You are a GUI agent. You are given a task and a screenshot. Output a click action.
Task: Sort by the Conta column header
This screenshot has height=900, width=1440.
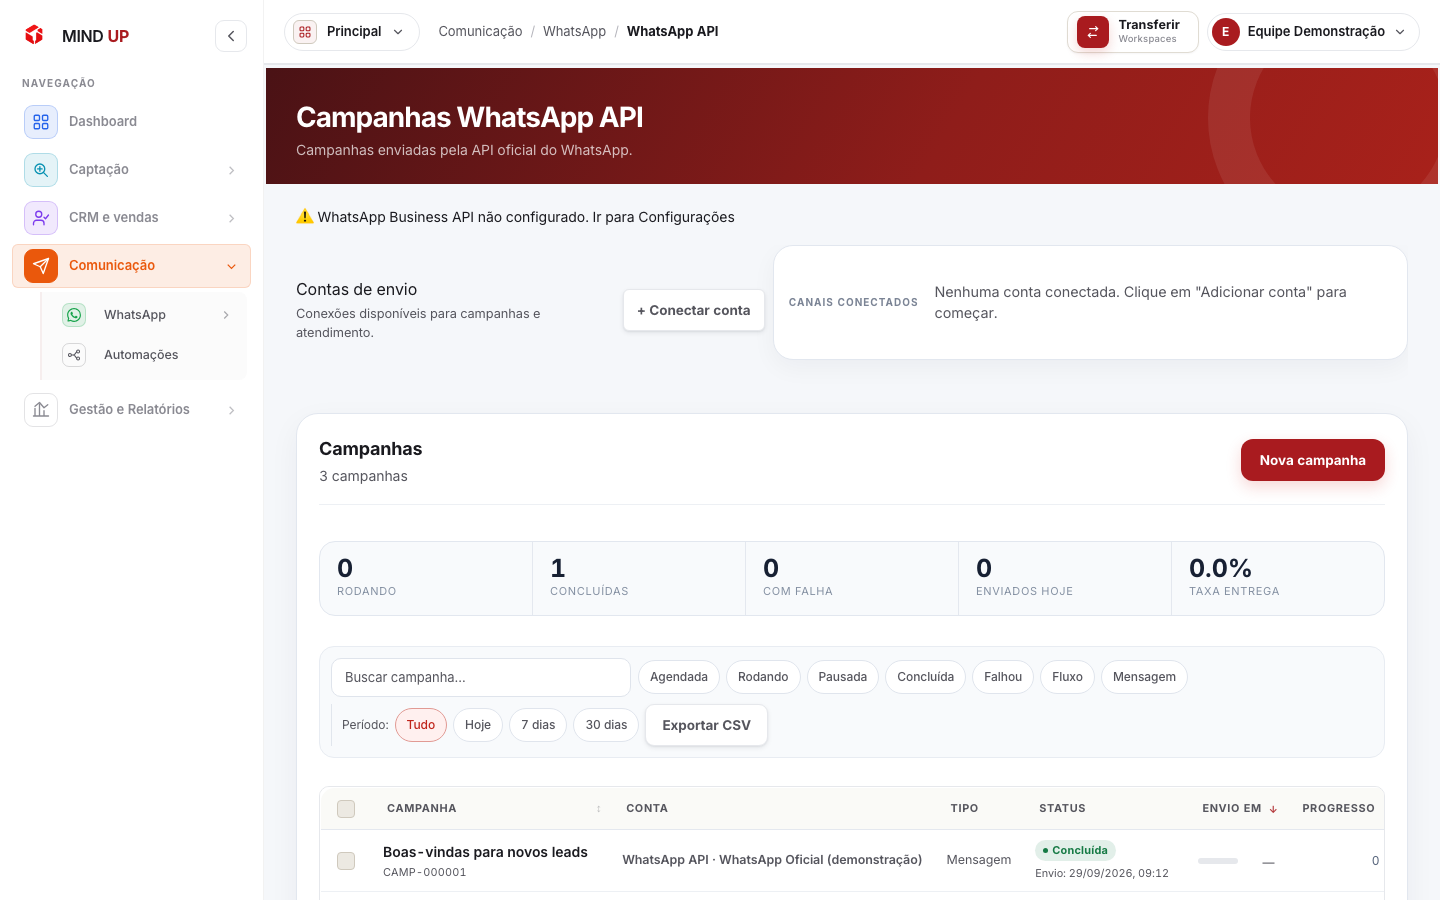pyautogui.click(x=647, y=808)
